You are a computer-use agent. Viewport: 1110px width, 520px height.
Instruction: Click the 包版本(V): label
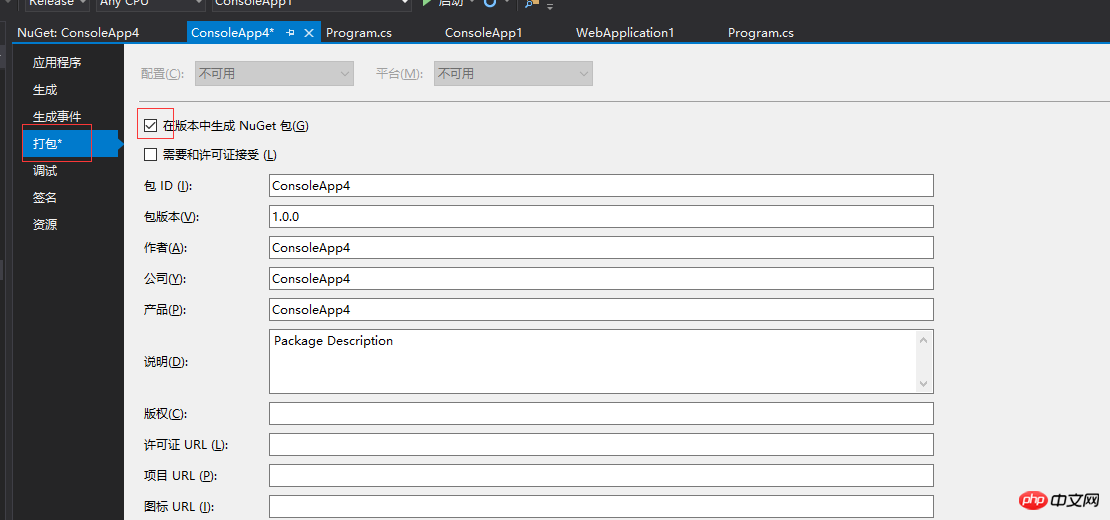[x=171, y=217]
